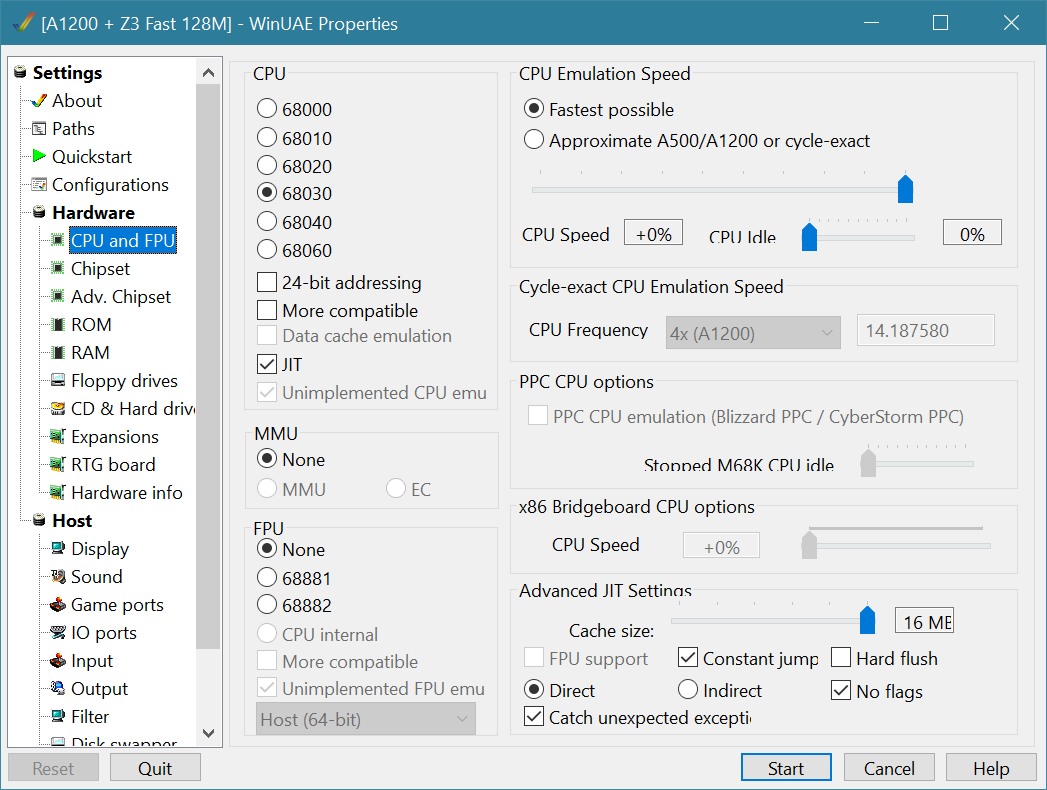Select the Paths settings page
The image size is (1047, 790).
click(73, 129)
